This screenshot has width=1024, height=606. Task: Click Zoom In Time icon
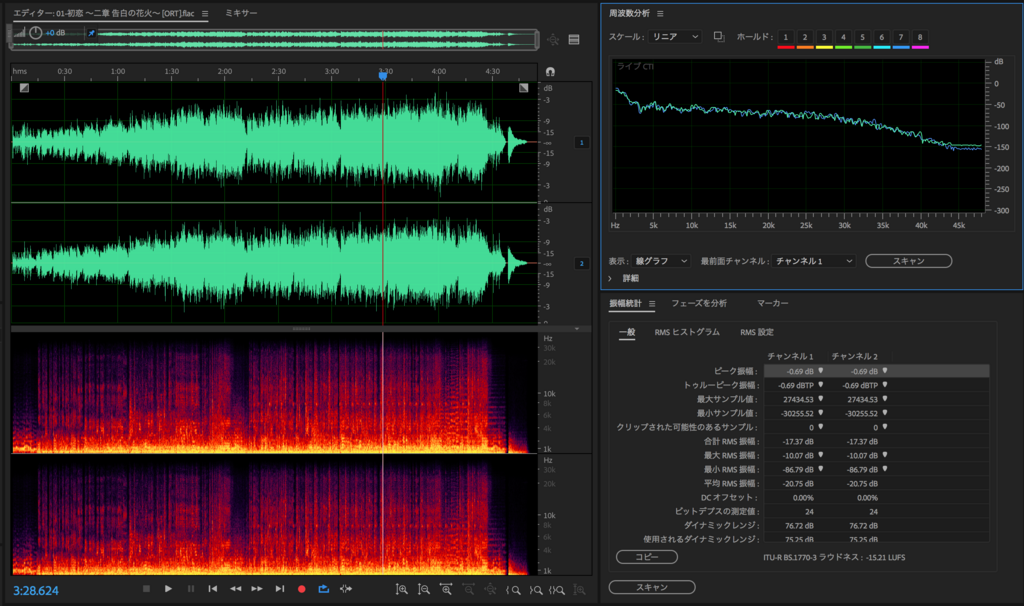pyautogui.click(x=446, y=590)
